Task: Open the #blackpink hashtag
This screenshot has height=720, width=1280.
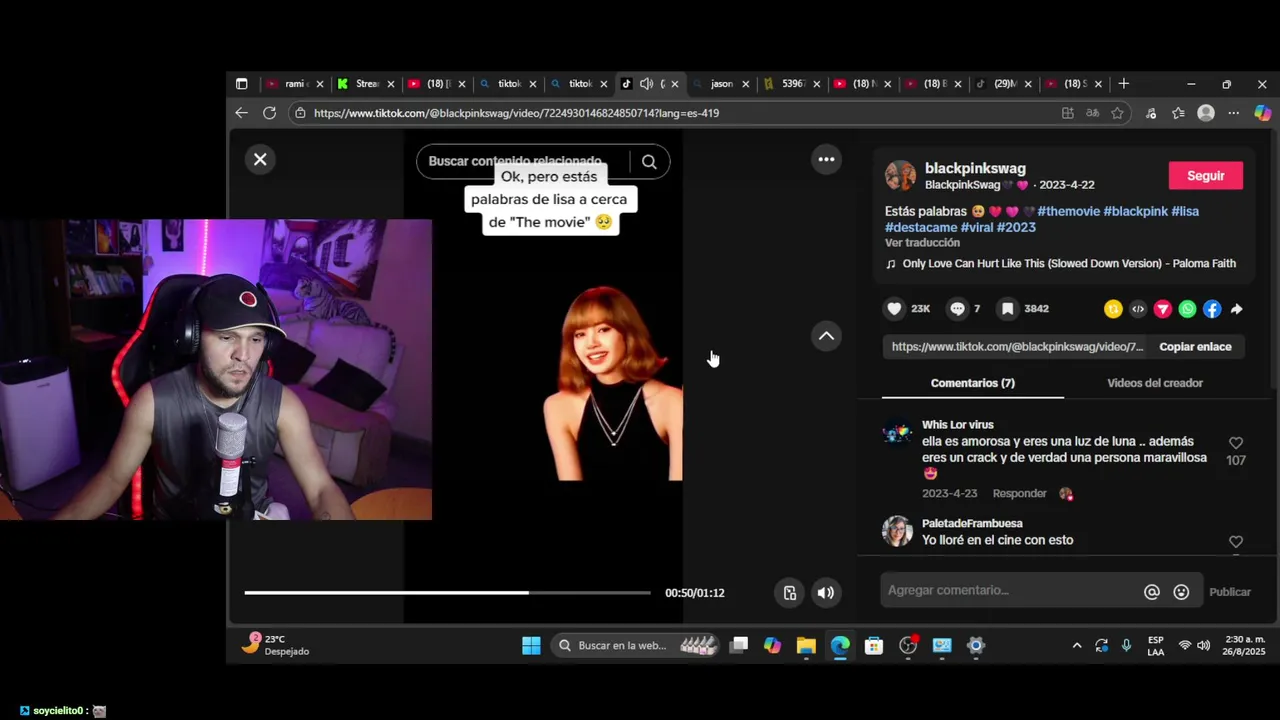Action: pos(1135,211)
